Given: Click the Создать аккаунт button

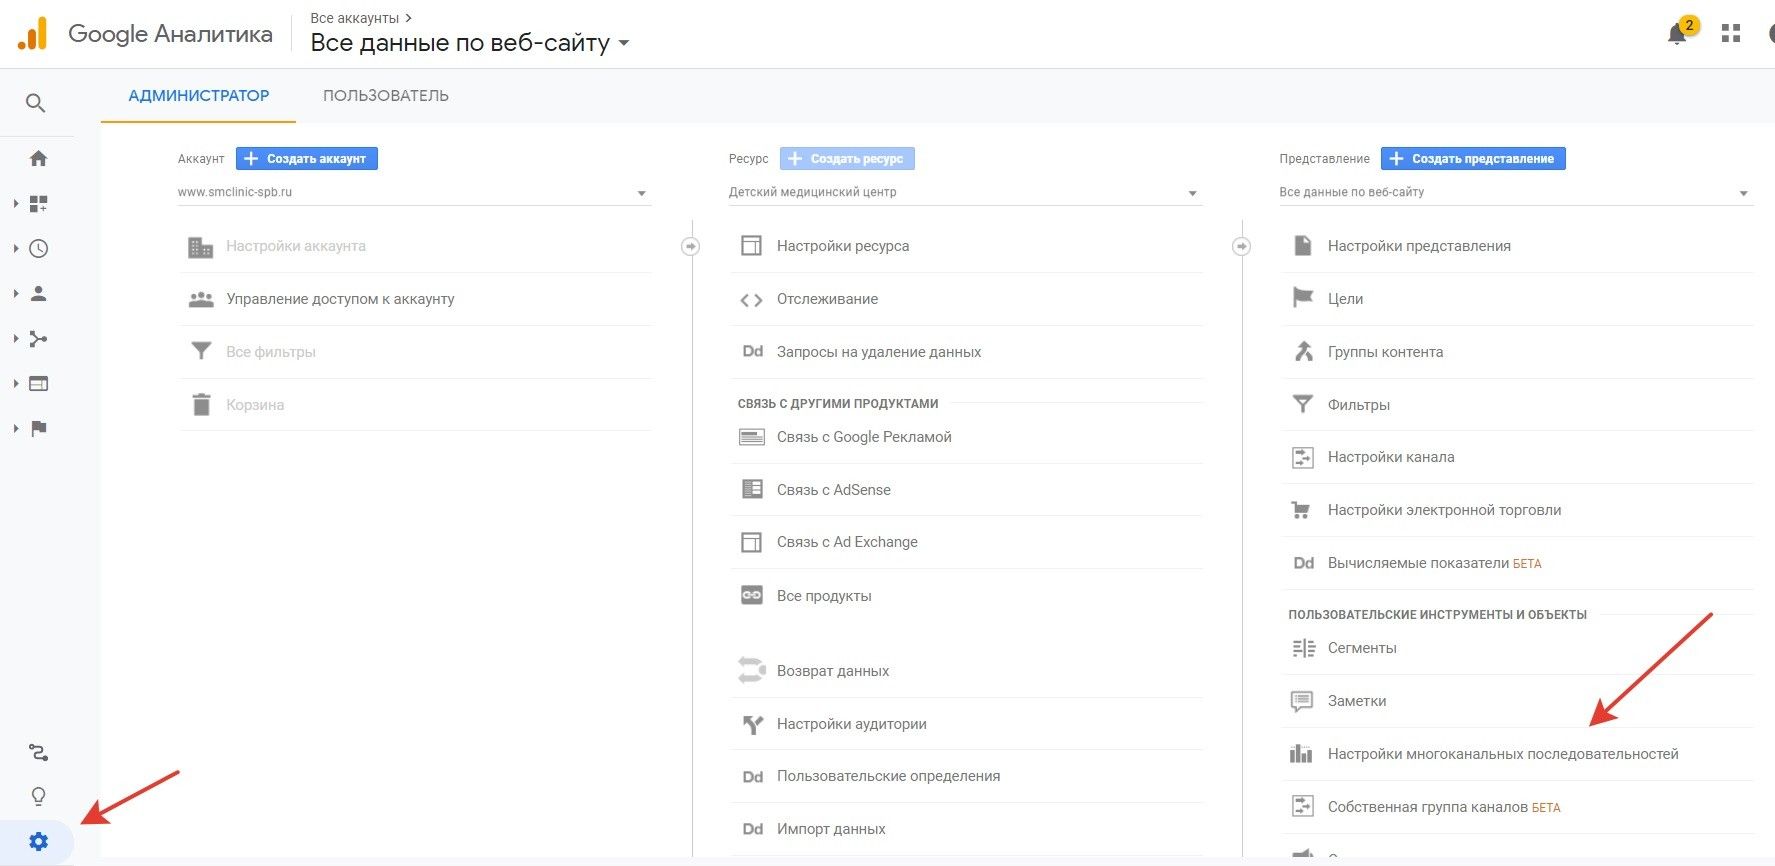Looking at the screenshot, I should coord(307,159).
